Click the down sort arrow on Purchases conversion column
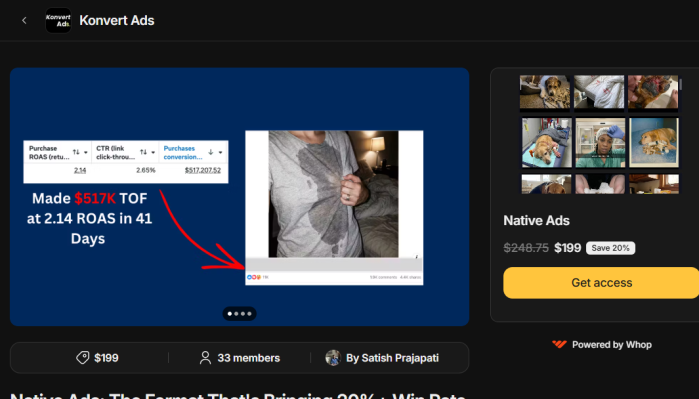 pyautogui.click(x=211, y=152)
